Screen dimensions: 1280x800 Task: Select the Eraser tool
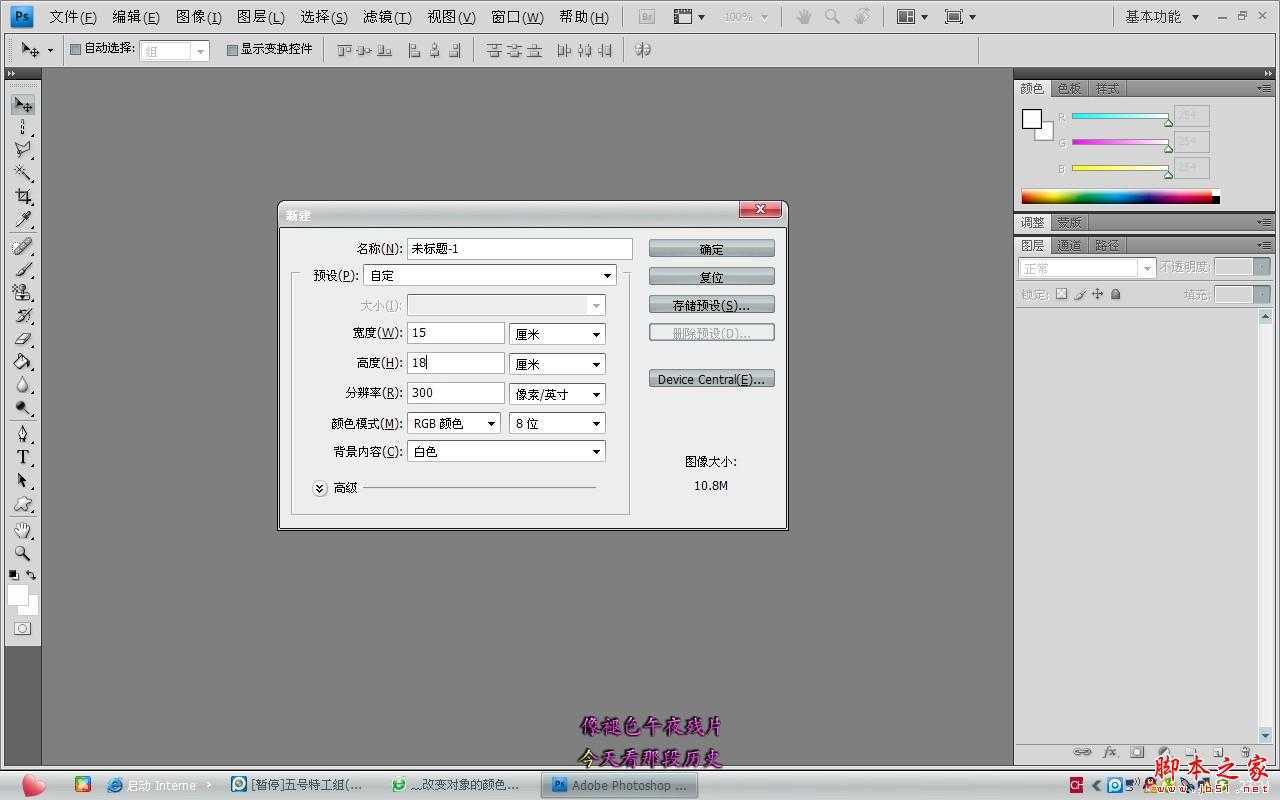(22, 338)
